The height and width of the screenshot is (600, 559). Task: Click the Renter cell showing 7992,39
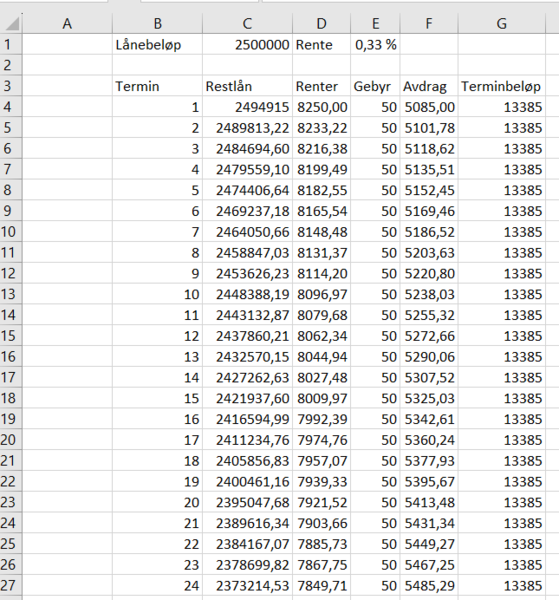click(x=321, y=419)
